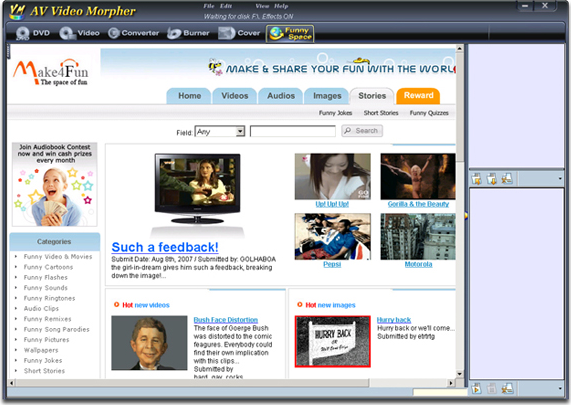Open the Funny Flashes category

[x=46, y=278]
